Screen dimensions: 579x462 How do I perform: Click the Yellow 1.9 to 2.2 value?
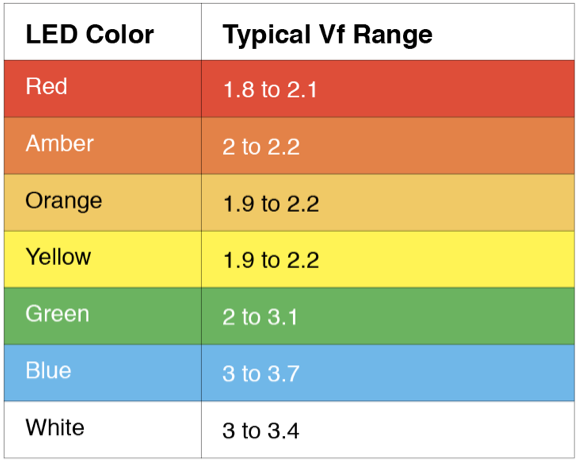(271, 260)
